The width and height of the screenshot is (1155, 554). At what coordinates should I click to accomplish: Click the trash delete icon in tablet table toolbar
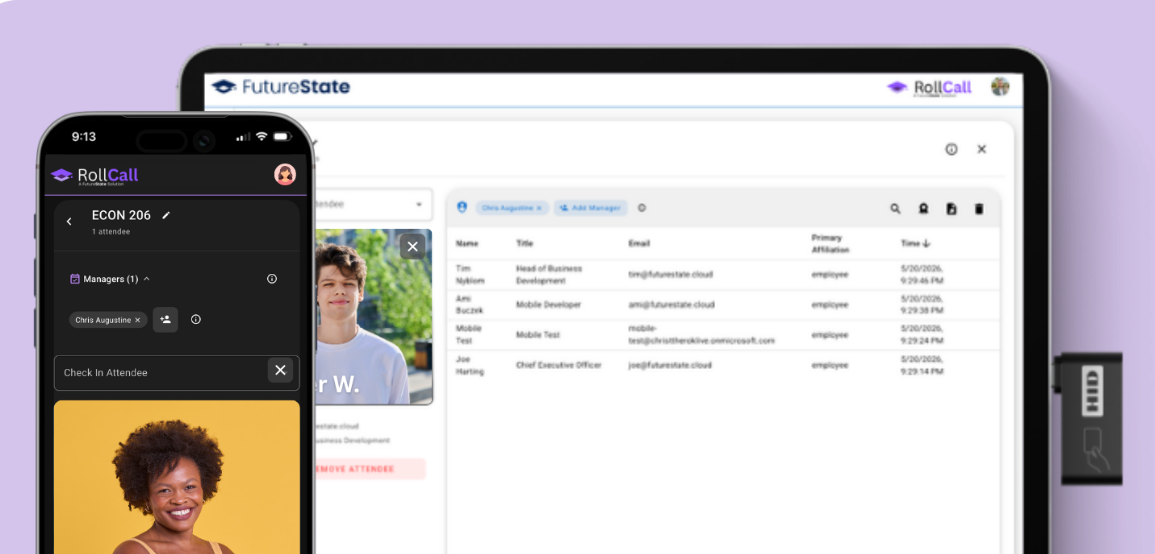click(979, 209)
